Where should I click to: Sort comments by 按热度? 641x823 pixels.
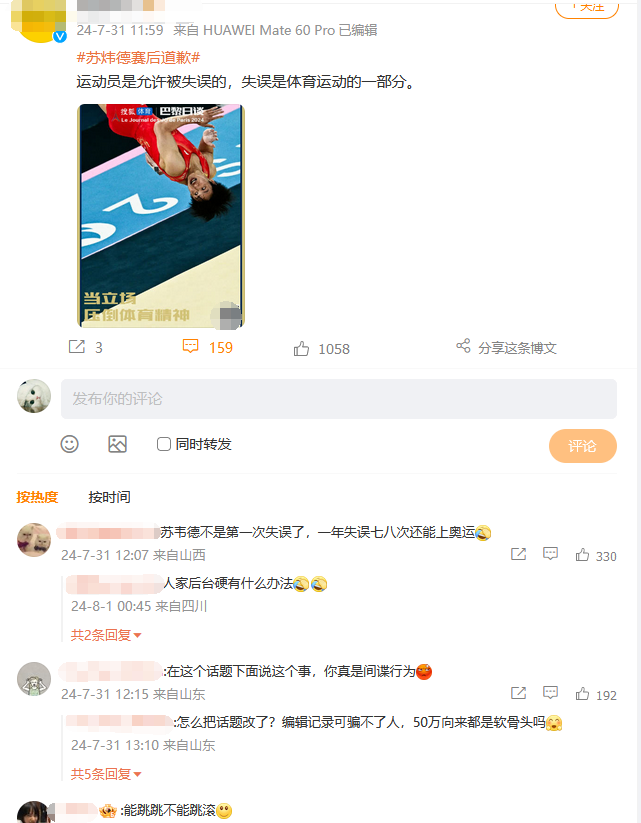37,497
